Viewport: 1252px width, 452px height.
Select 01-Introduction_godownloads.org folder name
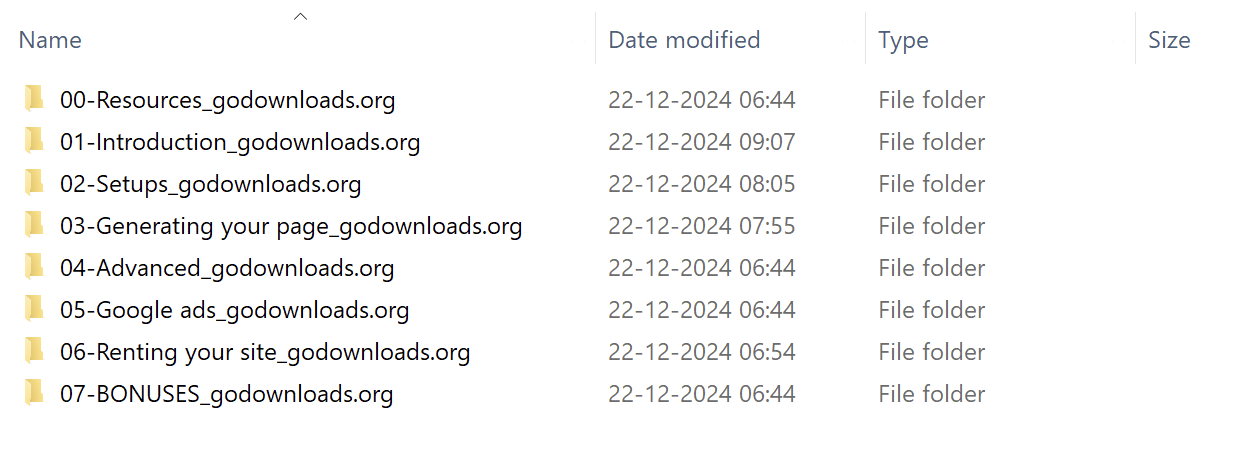[x=240, y=142]
